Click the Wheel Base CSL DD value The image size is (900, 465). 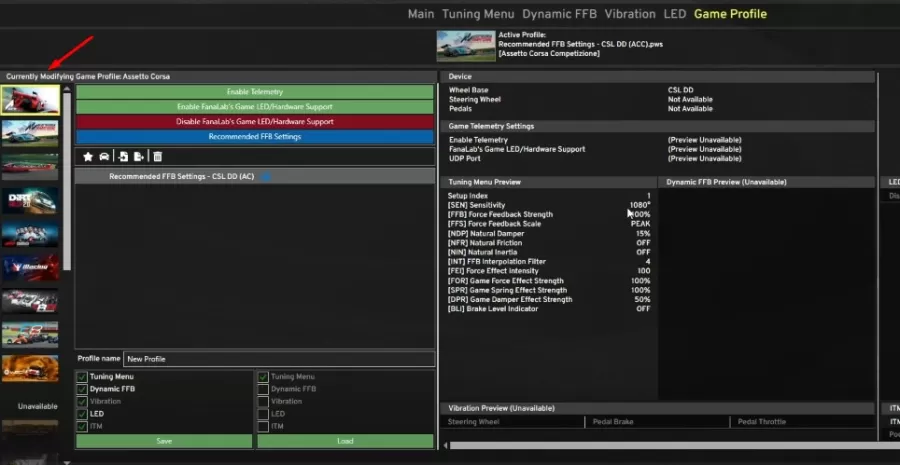680,90
